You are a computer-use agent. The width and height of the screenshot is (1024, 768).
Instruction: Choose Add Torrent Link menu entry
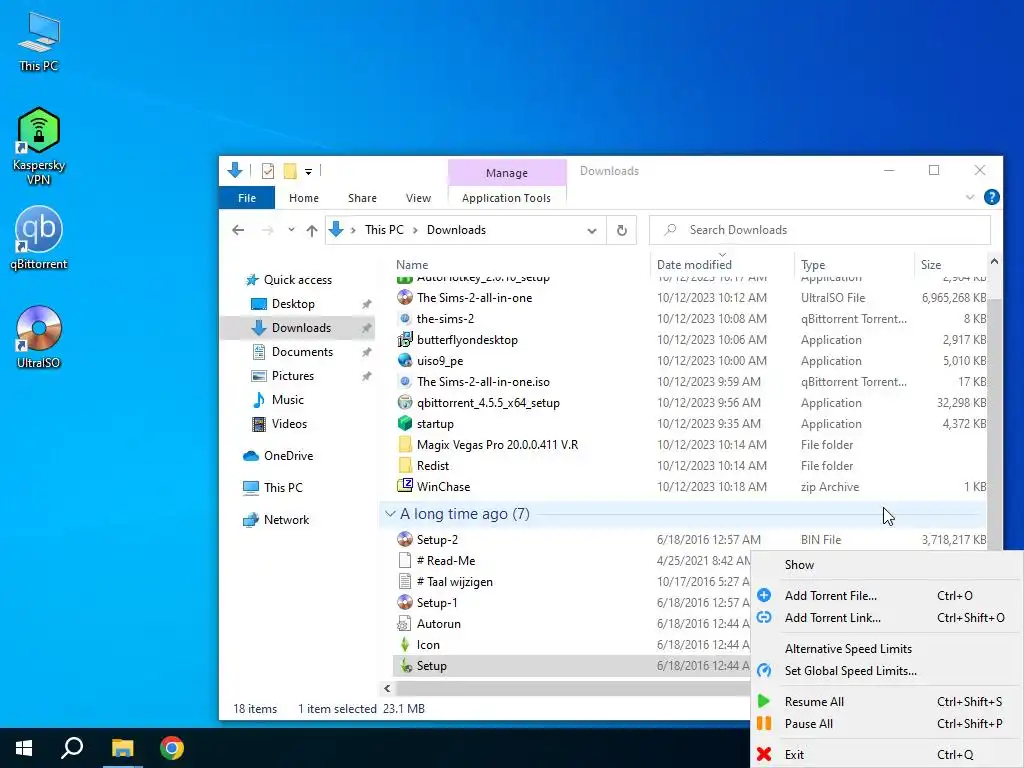click(x=833, y=617)
